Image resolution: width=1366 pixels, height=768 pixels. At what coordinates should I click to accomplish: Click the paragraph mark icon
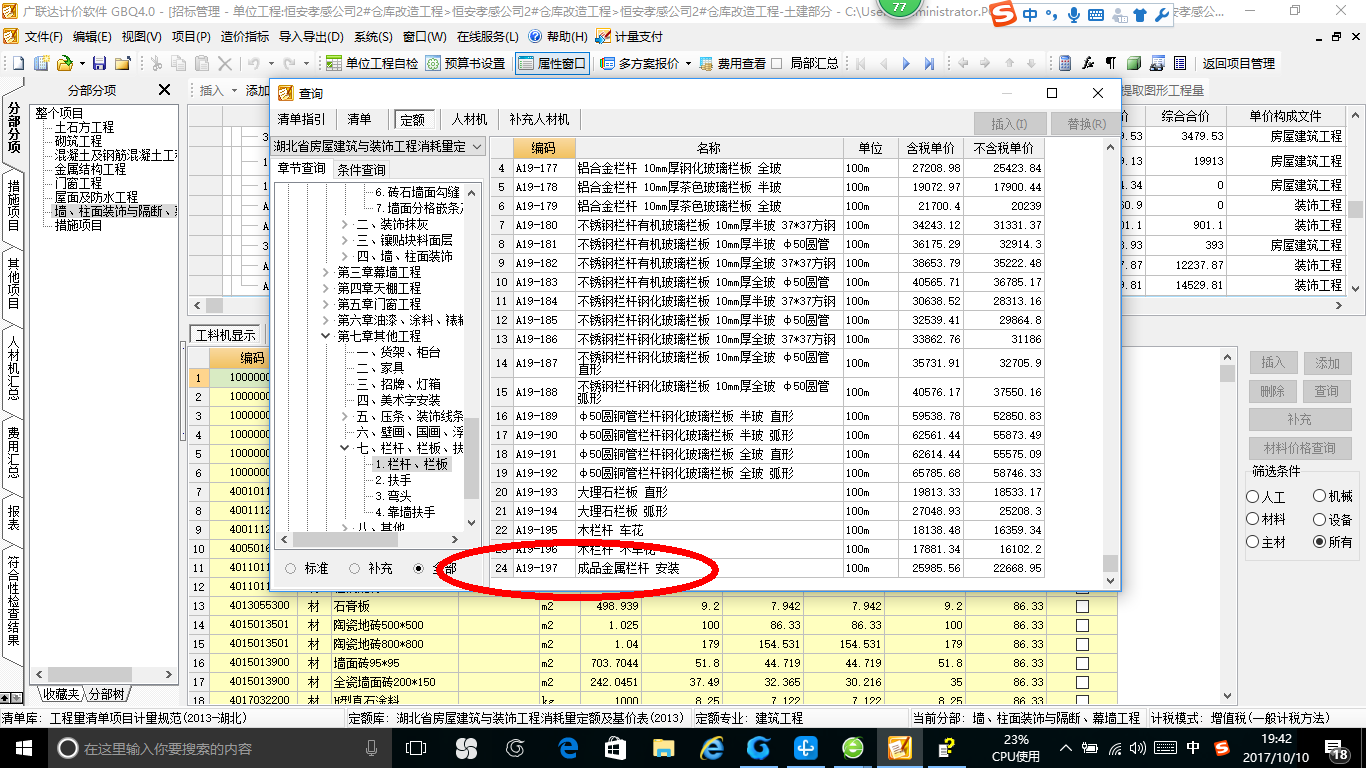tap(1111, 63)
